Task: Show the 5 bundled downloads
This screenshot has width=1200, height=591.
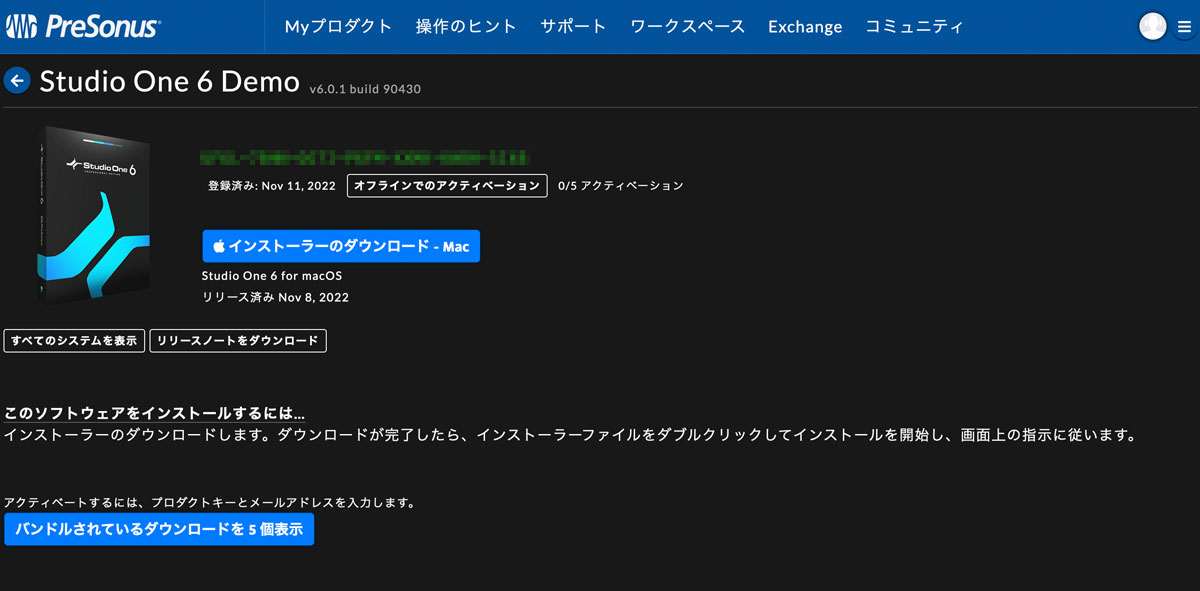Action: 159,529
